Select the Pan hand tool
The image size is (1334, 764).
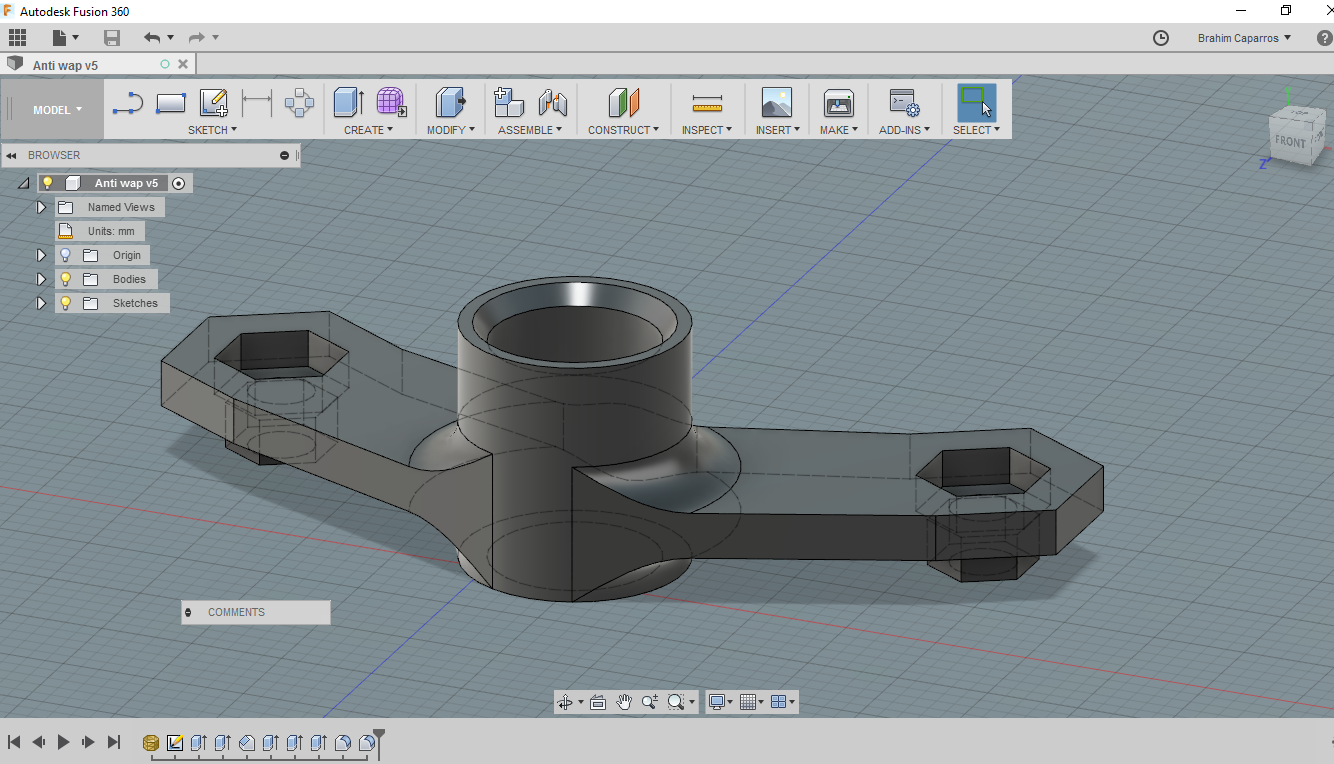tap(624, 702)
